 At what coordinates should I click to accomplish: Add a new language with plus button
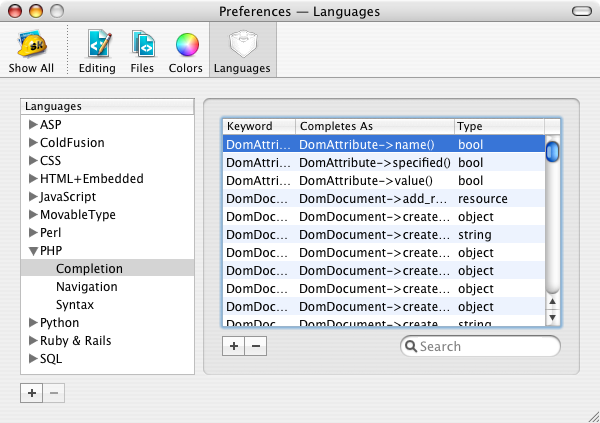click(x=32, y=393)
